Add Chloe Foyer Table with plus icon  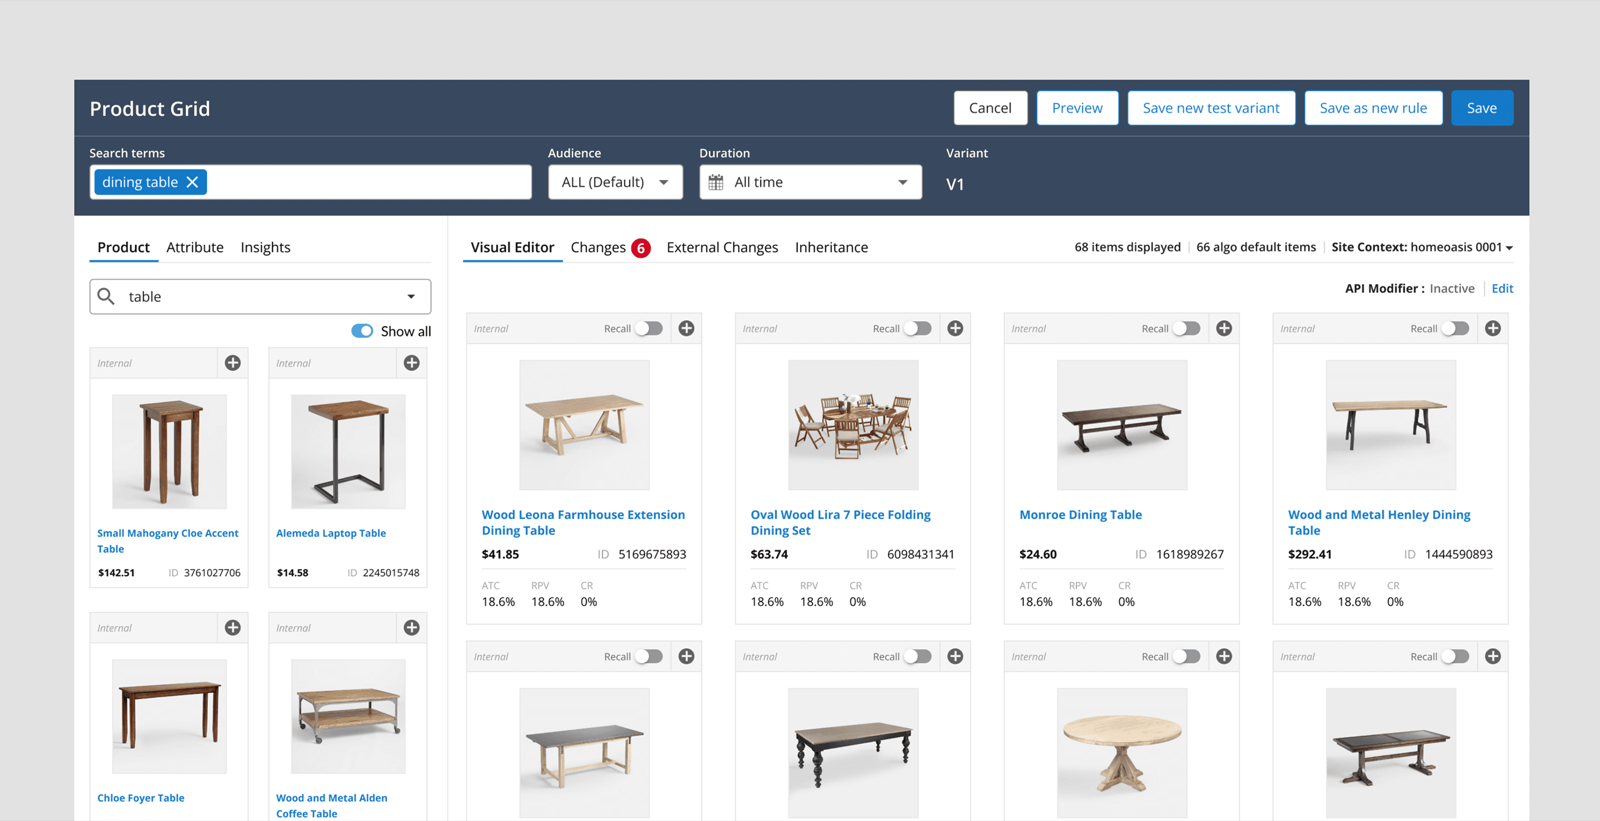tap(233, 628)
